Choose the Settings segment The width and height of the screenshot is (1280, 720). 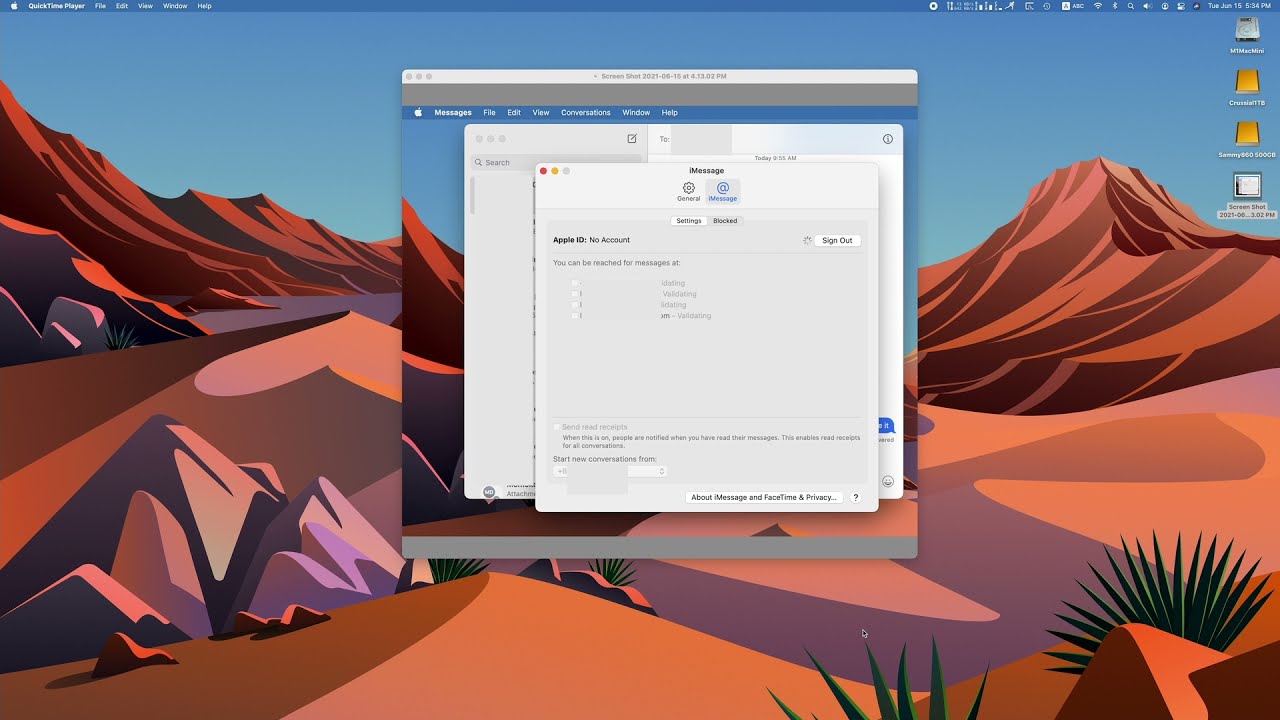689,221
